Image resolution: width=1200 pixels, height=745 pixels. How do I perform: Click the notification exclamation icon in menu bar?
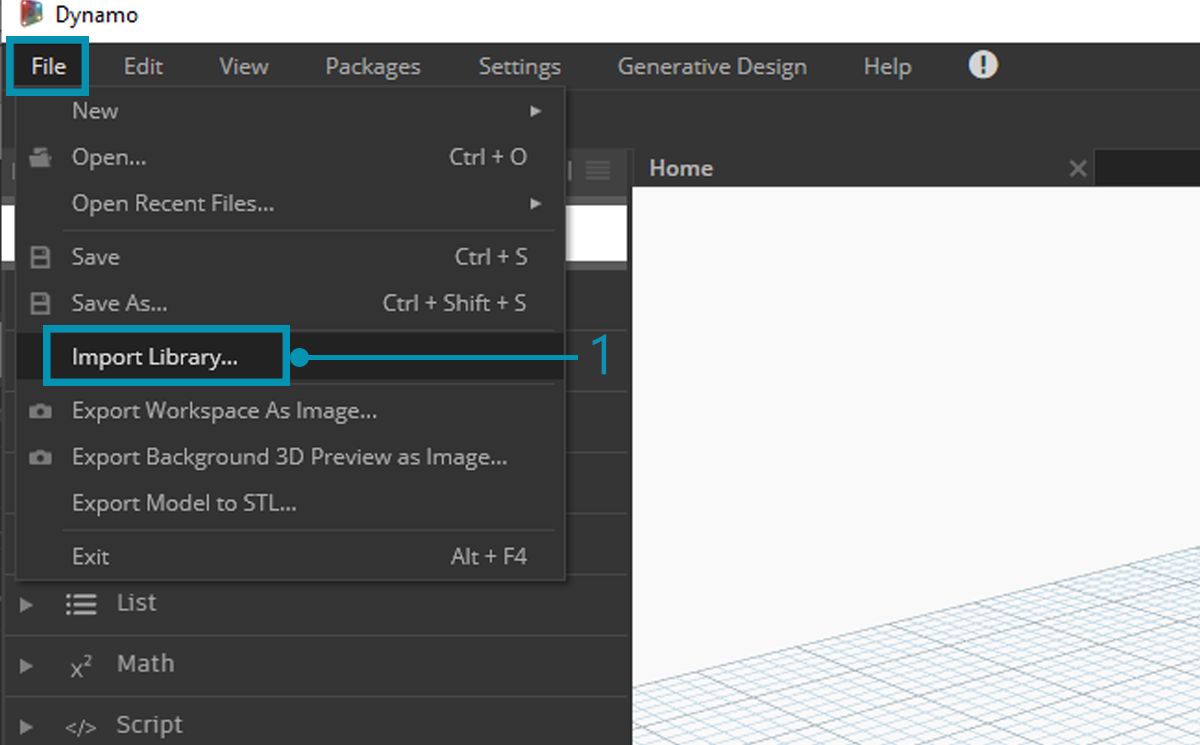[x=983, y=65]
